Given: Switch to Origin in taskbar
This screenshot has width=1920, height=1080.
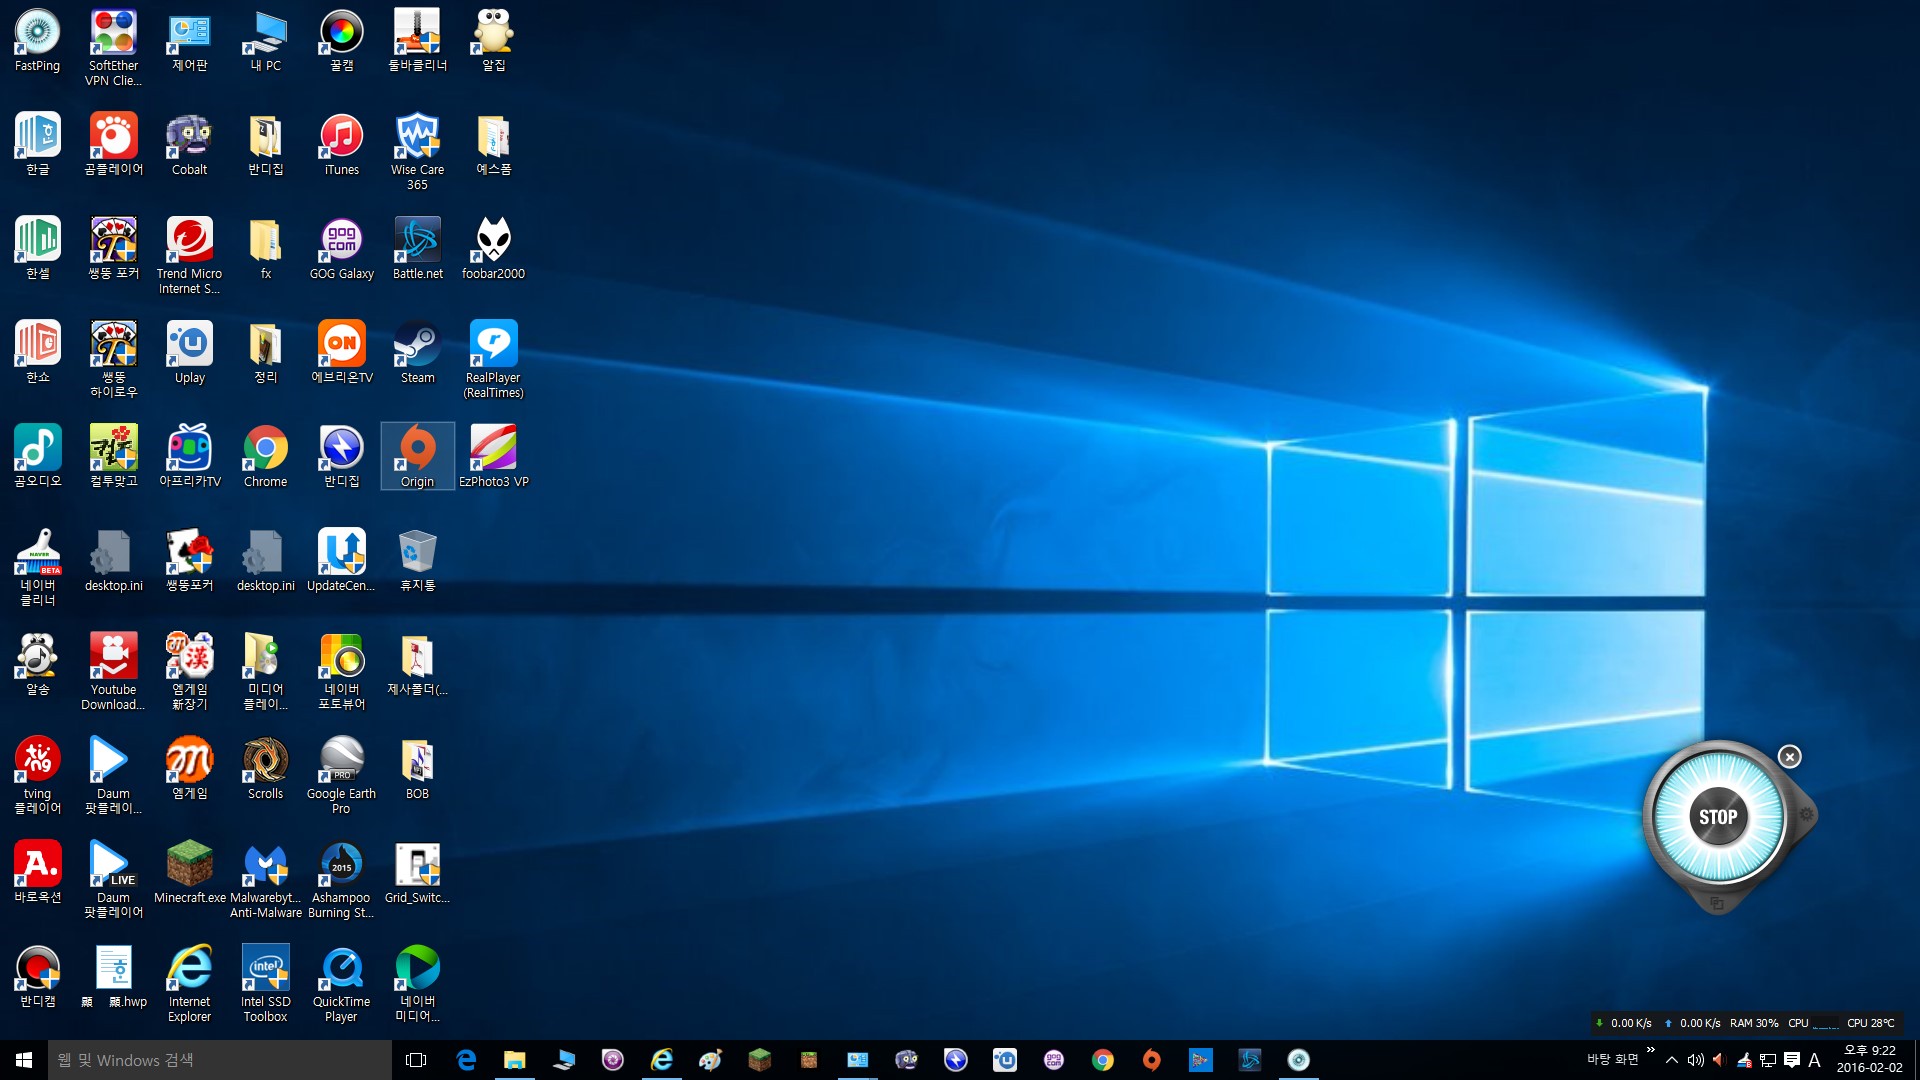Looking at the screenshot, I should point(1152,1060).
